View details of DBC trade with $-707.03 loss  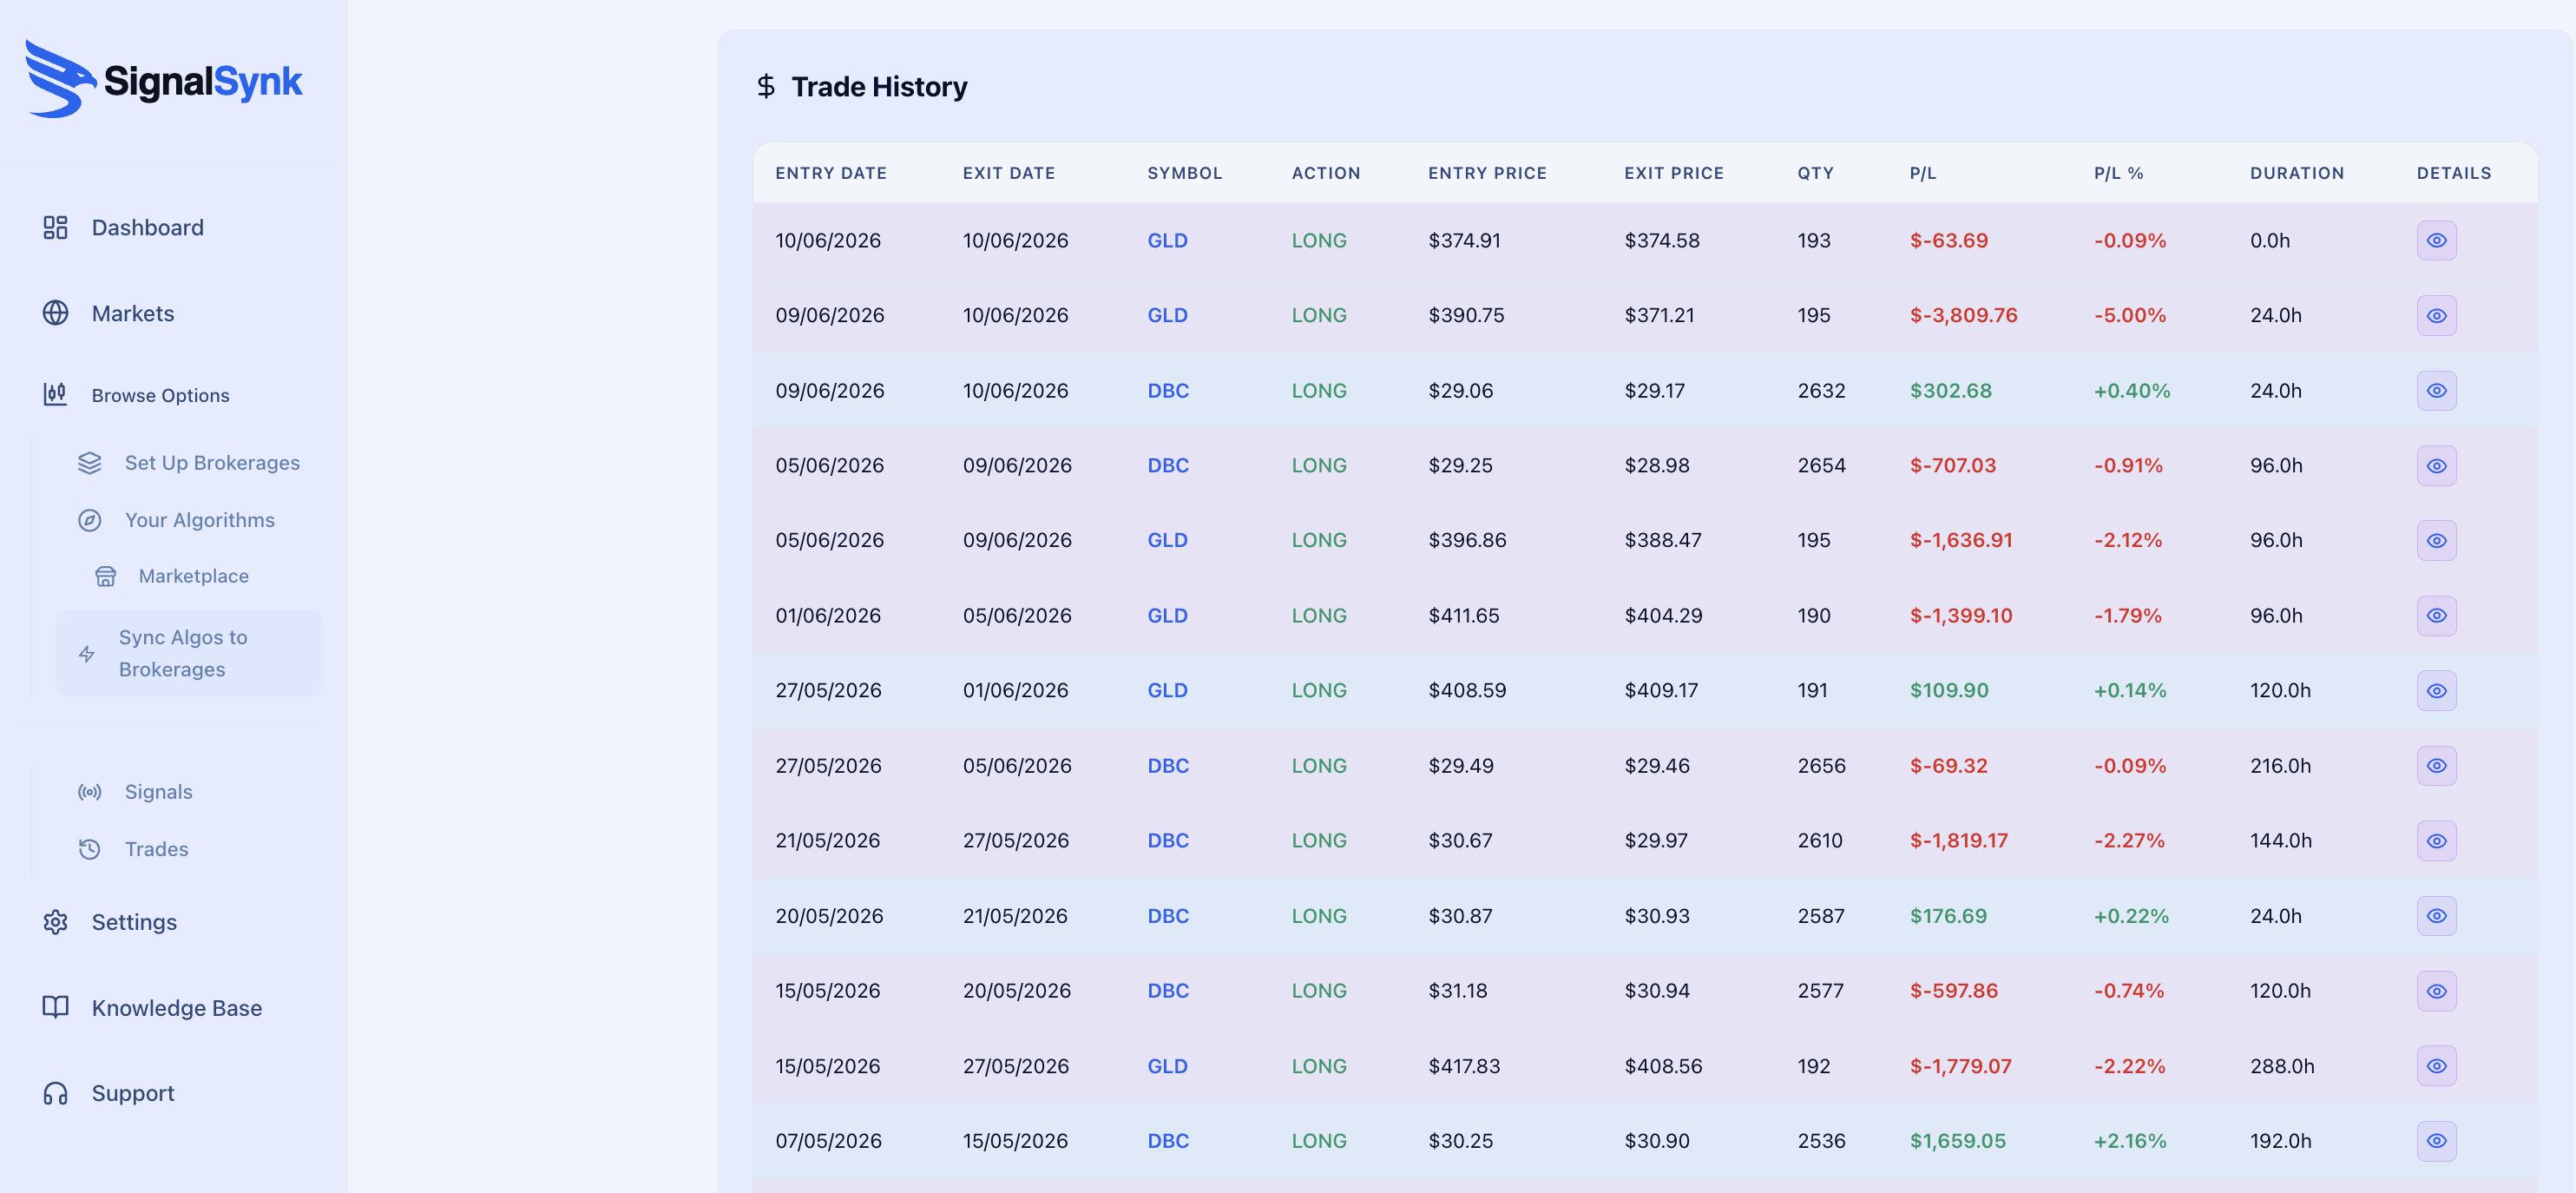click(x=2436, y=465)
